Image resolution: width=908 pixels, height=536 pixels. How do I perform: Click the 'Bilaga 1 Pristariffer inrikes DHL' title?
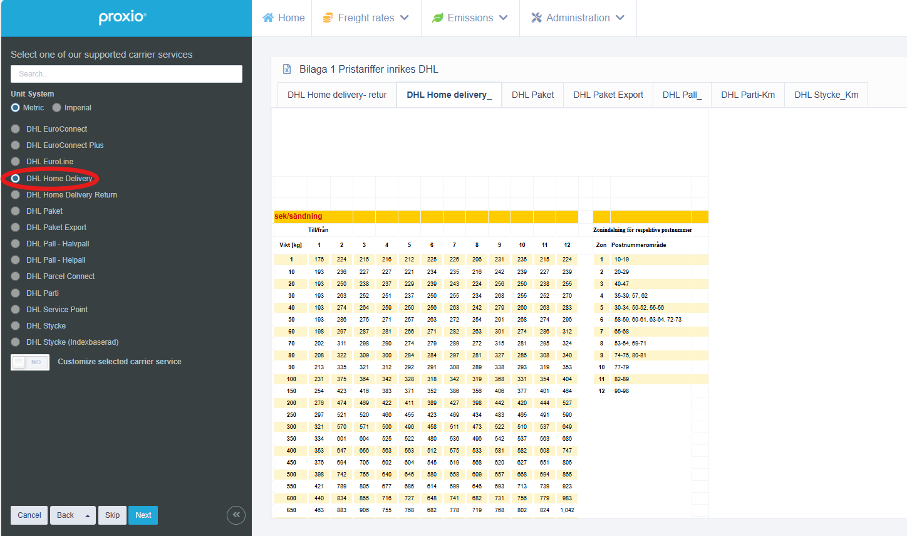tap(368, 69)
